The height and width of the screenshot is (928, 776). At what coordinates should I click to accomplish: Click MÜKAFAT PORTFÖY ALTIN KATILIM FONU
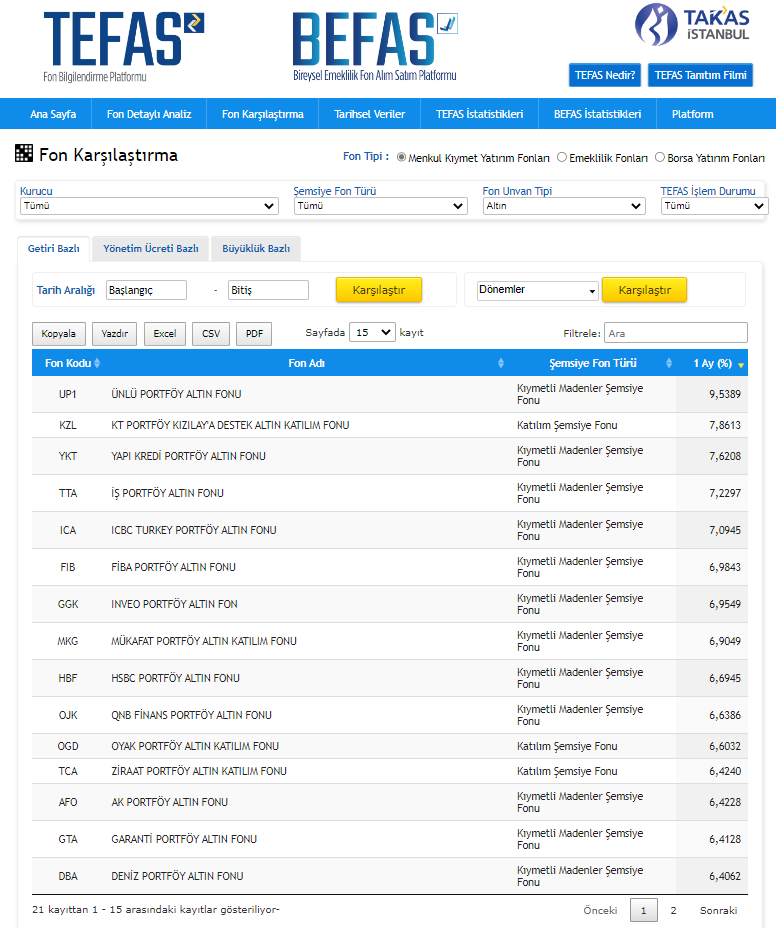tap(204, 641)
